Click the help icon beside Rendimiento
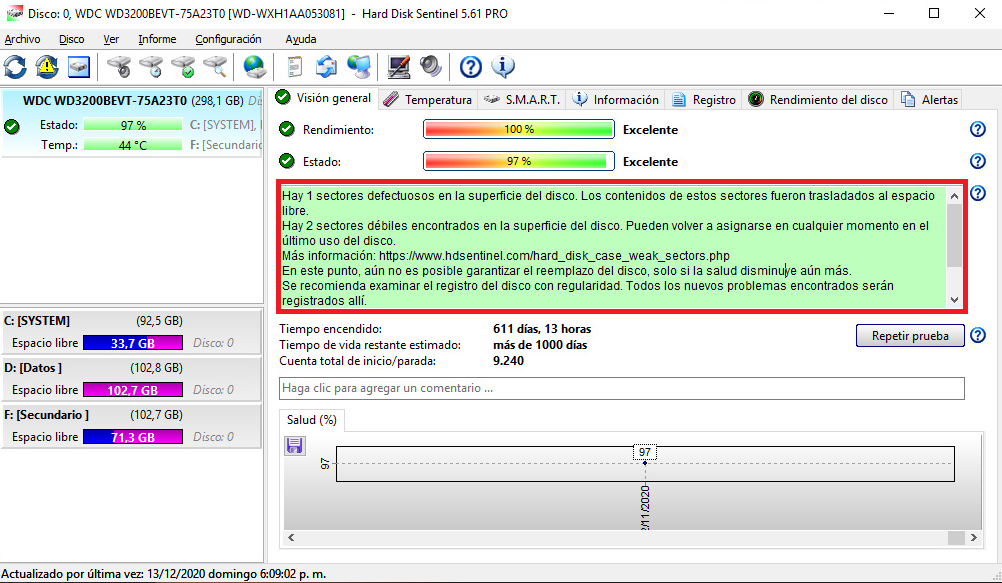The height and width of the screenshot is (583, 1002). click(978, 129)
